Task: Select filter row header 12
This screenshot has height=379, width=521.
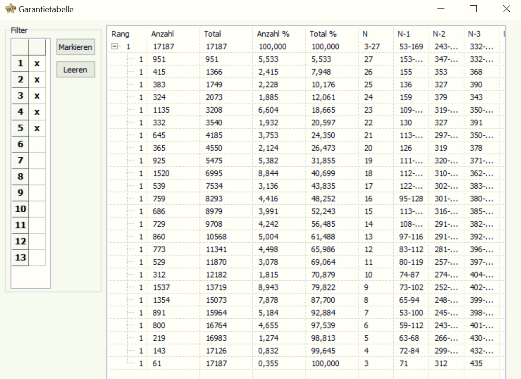Action: [20, 241]
